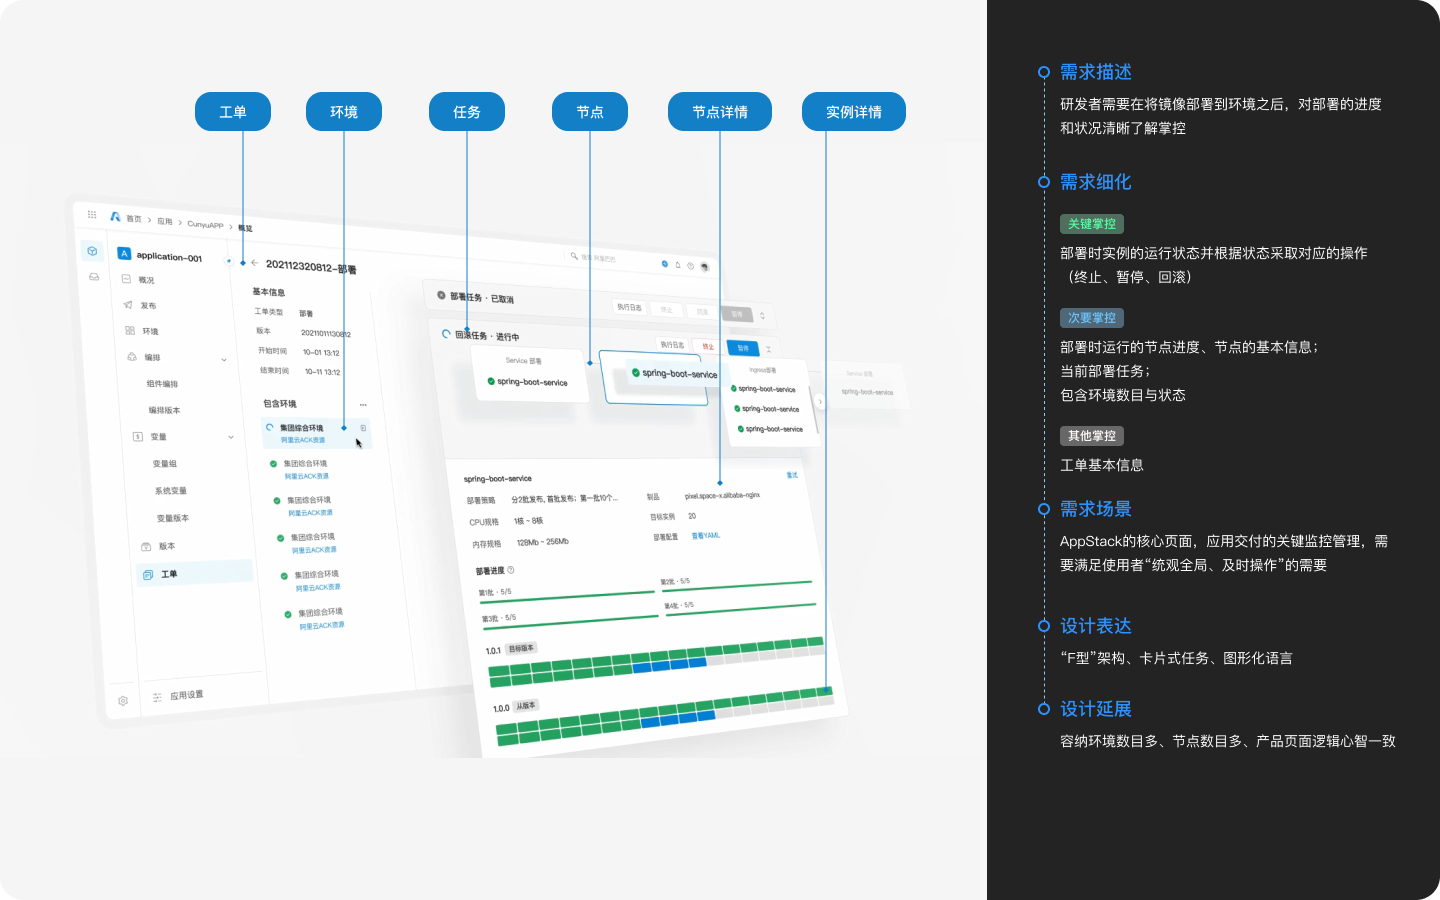This screenshot has height=900, width=1440.
Task: Click the 从版本 tag beside 1.0.0
Action: tap(527, 705)
